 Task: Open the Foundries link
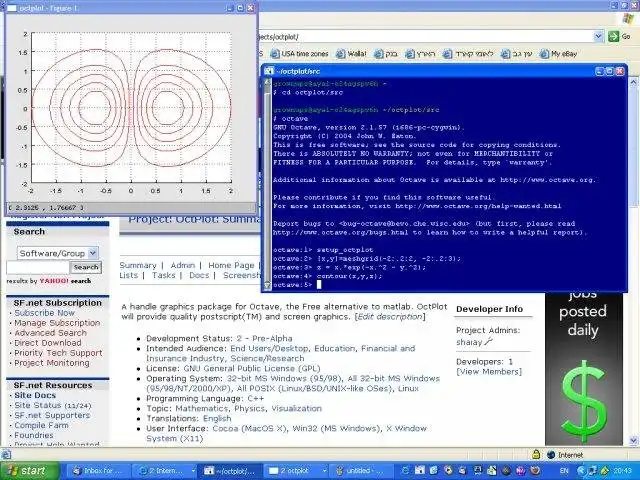click(34, 436)
